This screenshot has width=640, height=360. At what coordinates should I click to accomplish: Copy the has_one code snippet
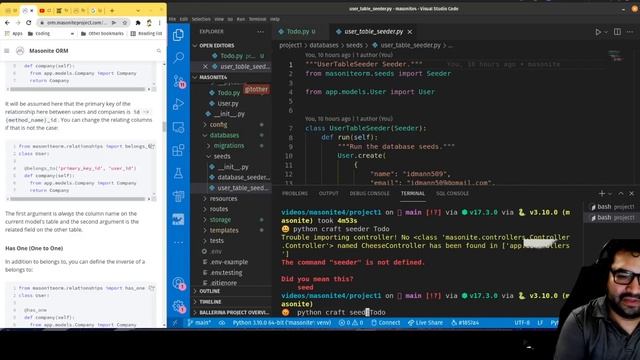[x=152, y=288]
